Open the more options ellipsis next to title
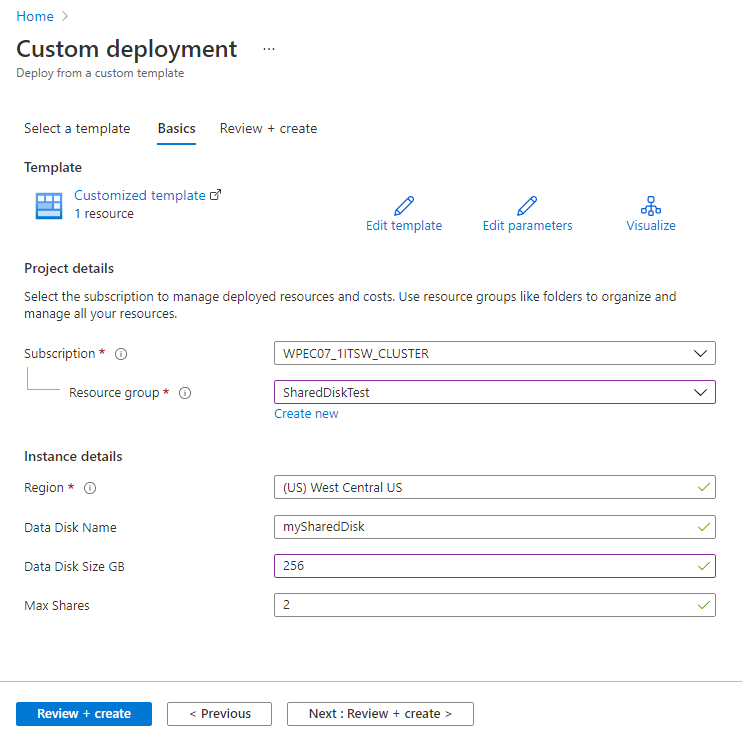The width and height of the screenshot is (742, 748). 269,49
